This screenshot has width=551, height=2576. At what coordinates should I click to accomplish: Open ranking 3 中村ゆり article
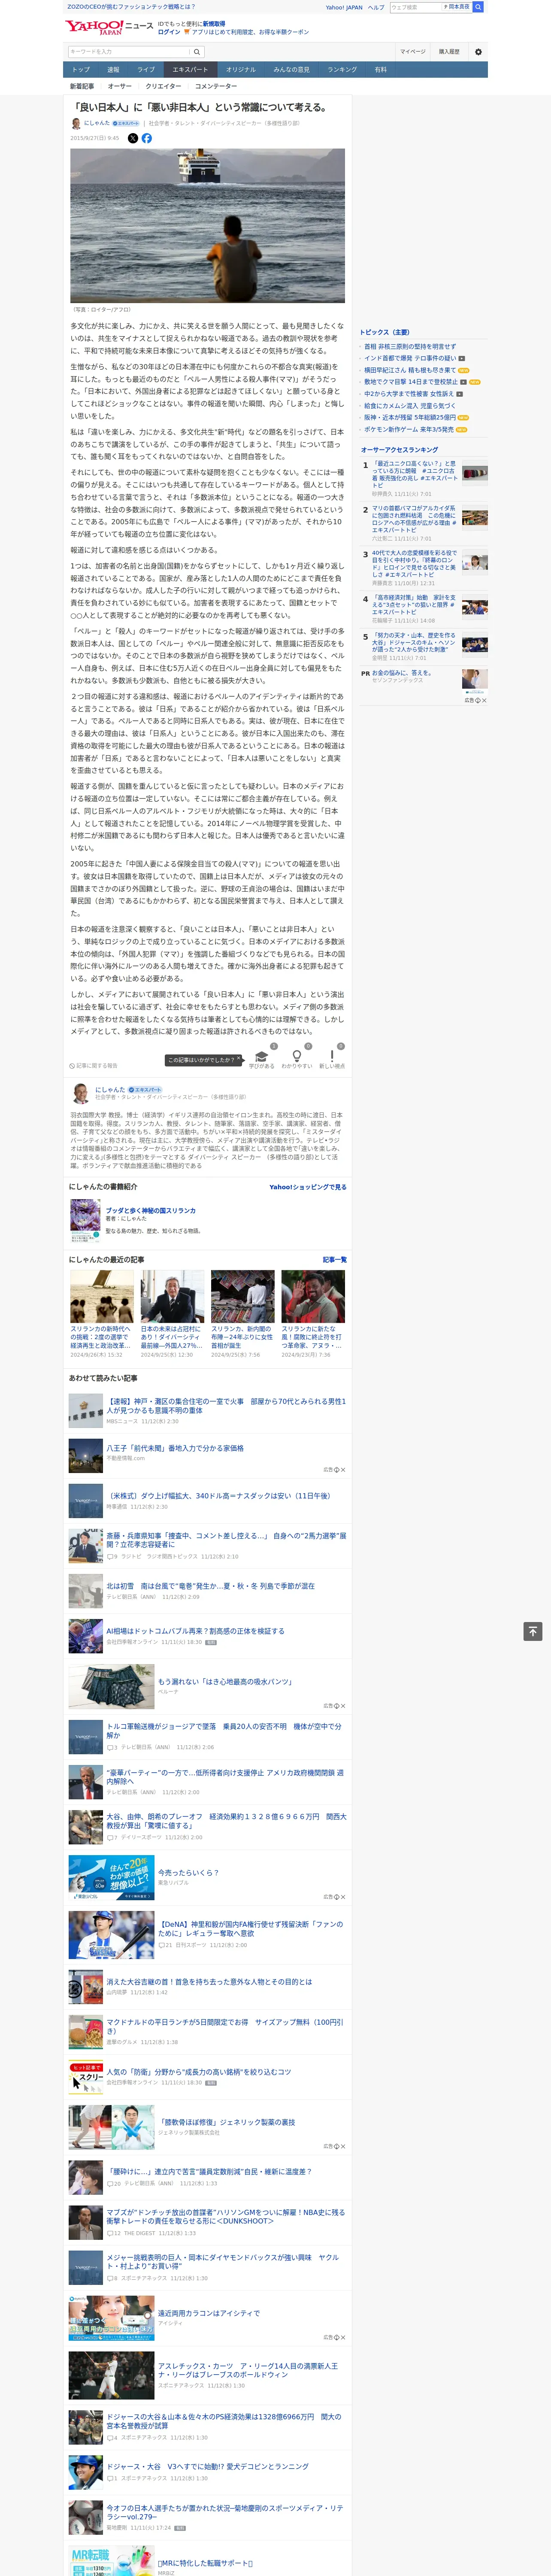(414, 564)
